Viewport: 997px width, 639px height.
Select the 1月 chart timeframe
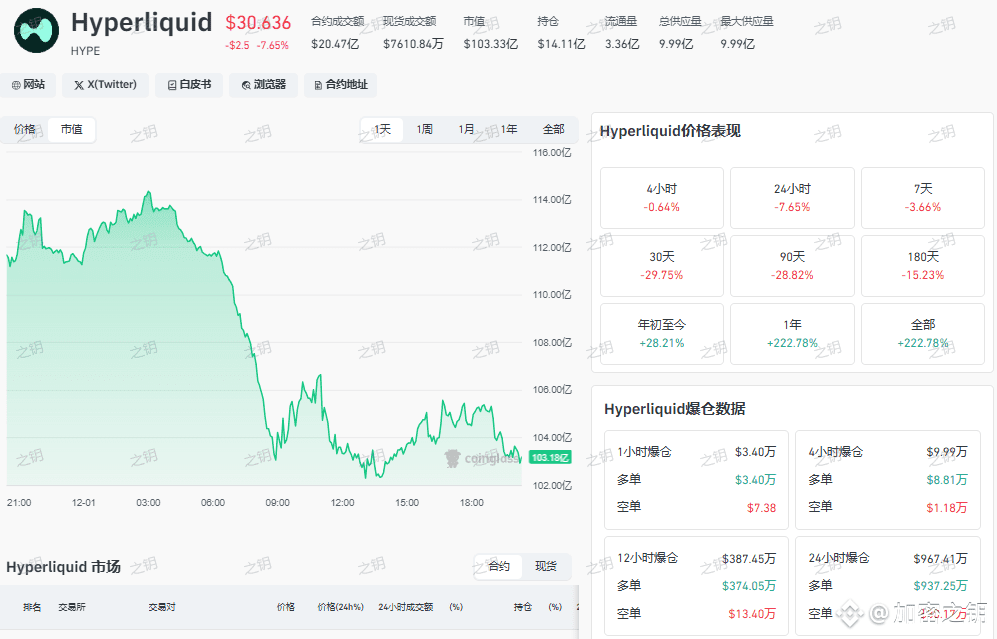coord(467,129)
